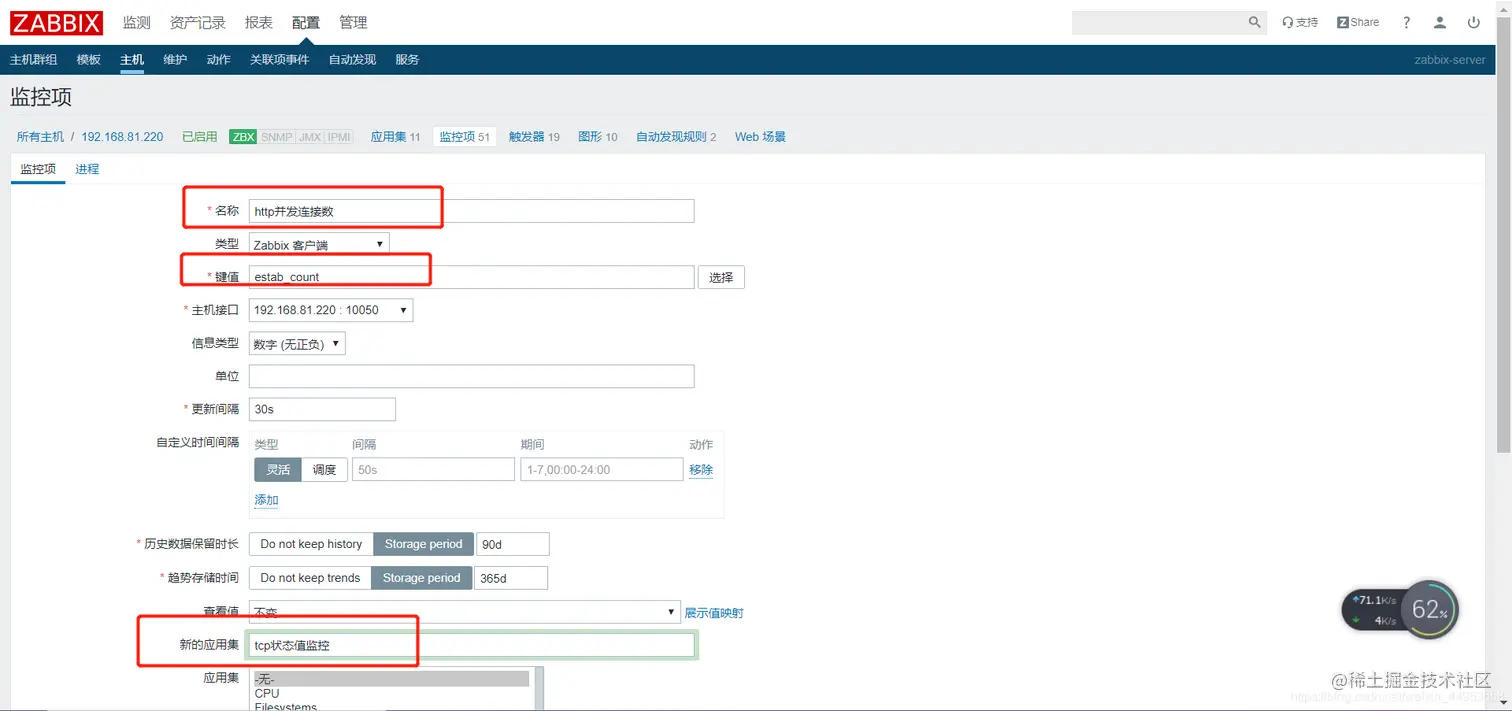Click the 选择 key button

[721, 277]
